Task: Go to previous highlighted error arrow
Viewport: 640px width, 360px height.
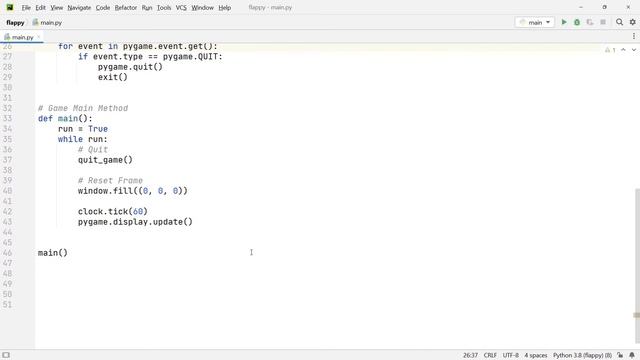Action: 623,50
